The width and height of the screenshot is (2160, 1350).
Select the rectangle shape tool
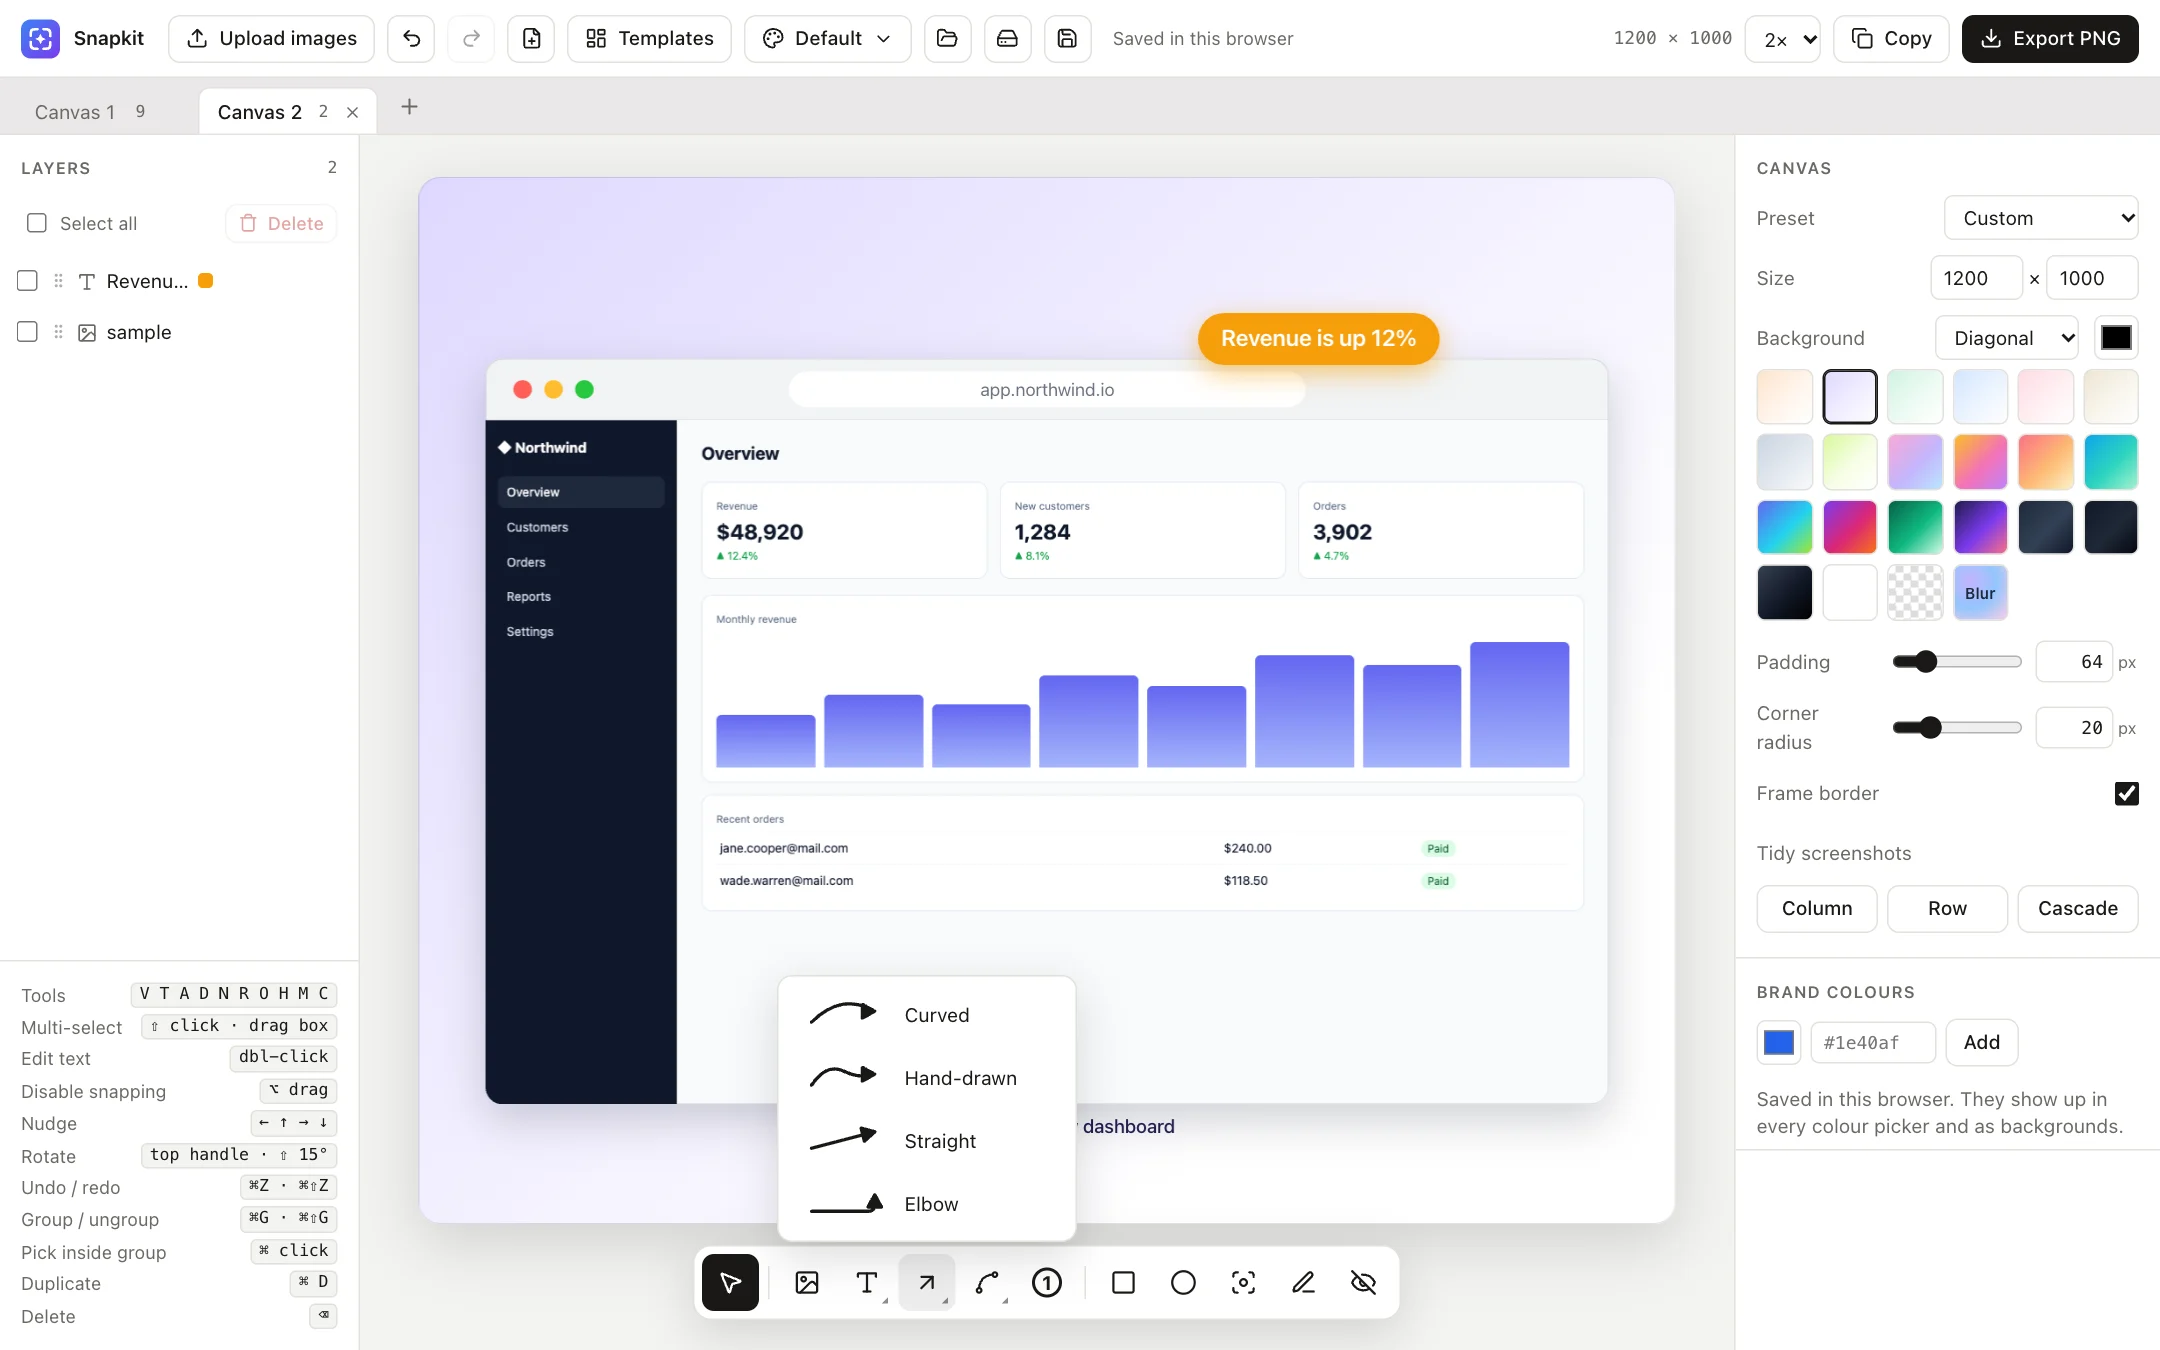tap(1123, 1282)
